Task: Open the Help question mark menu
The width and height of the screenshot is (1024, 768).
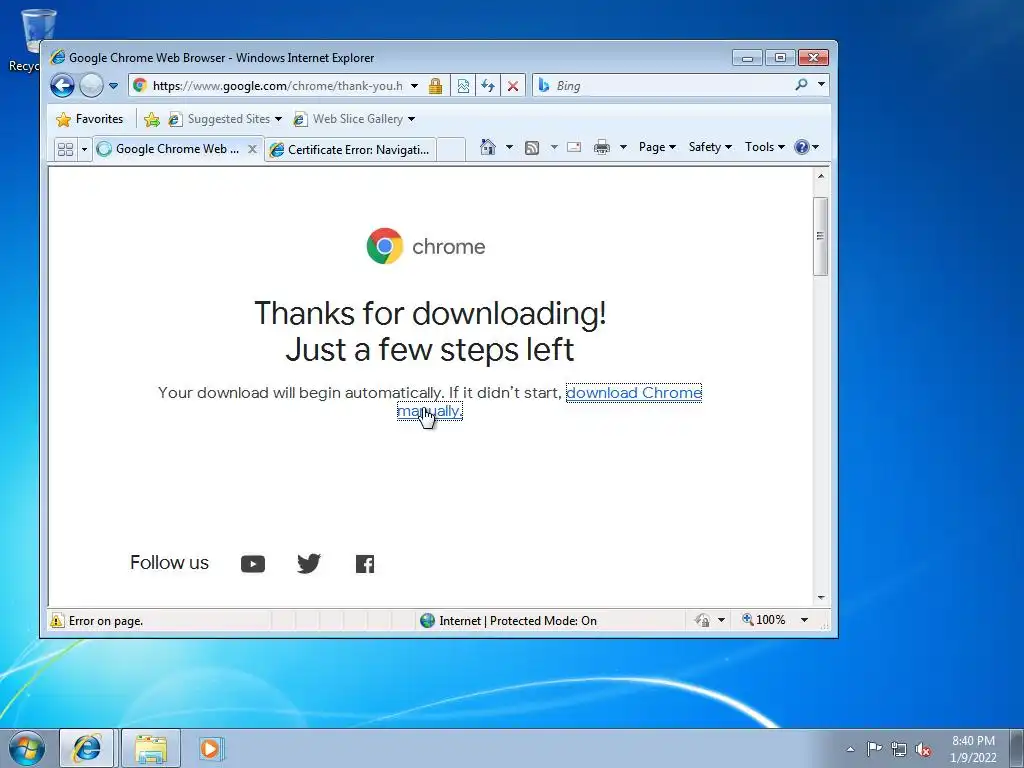Action: click(806, 147)
